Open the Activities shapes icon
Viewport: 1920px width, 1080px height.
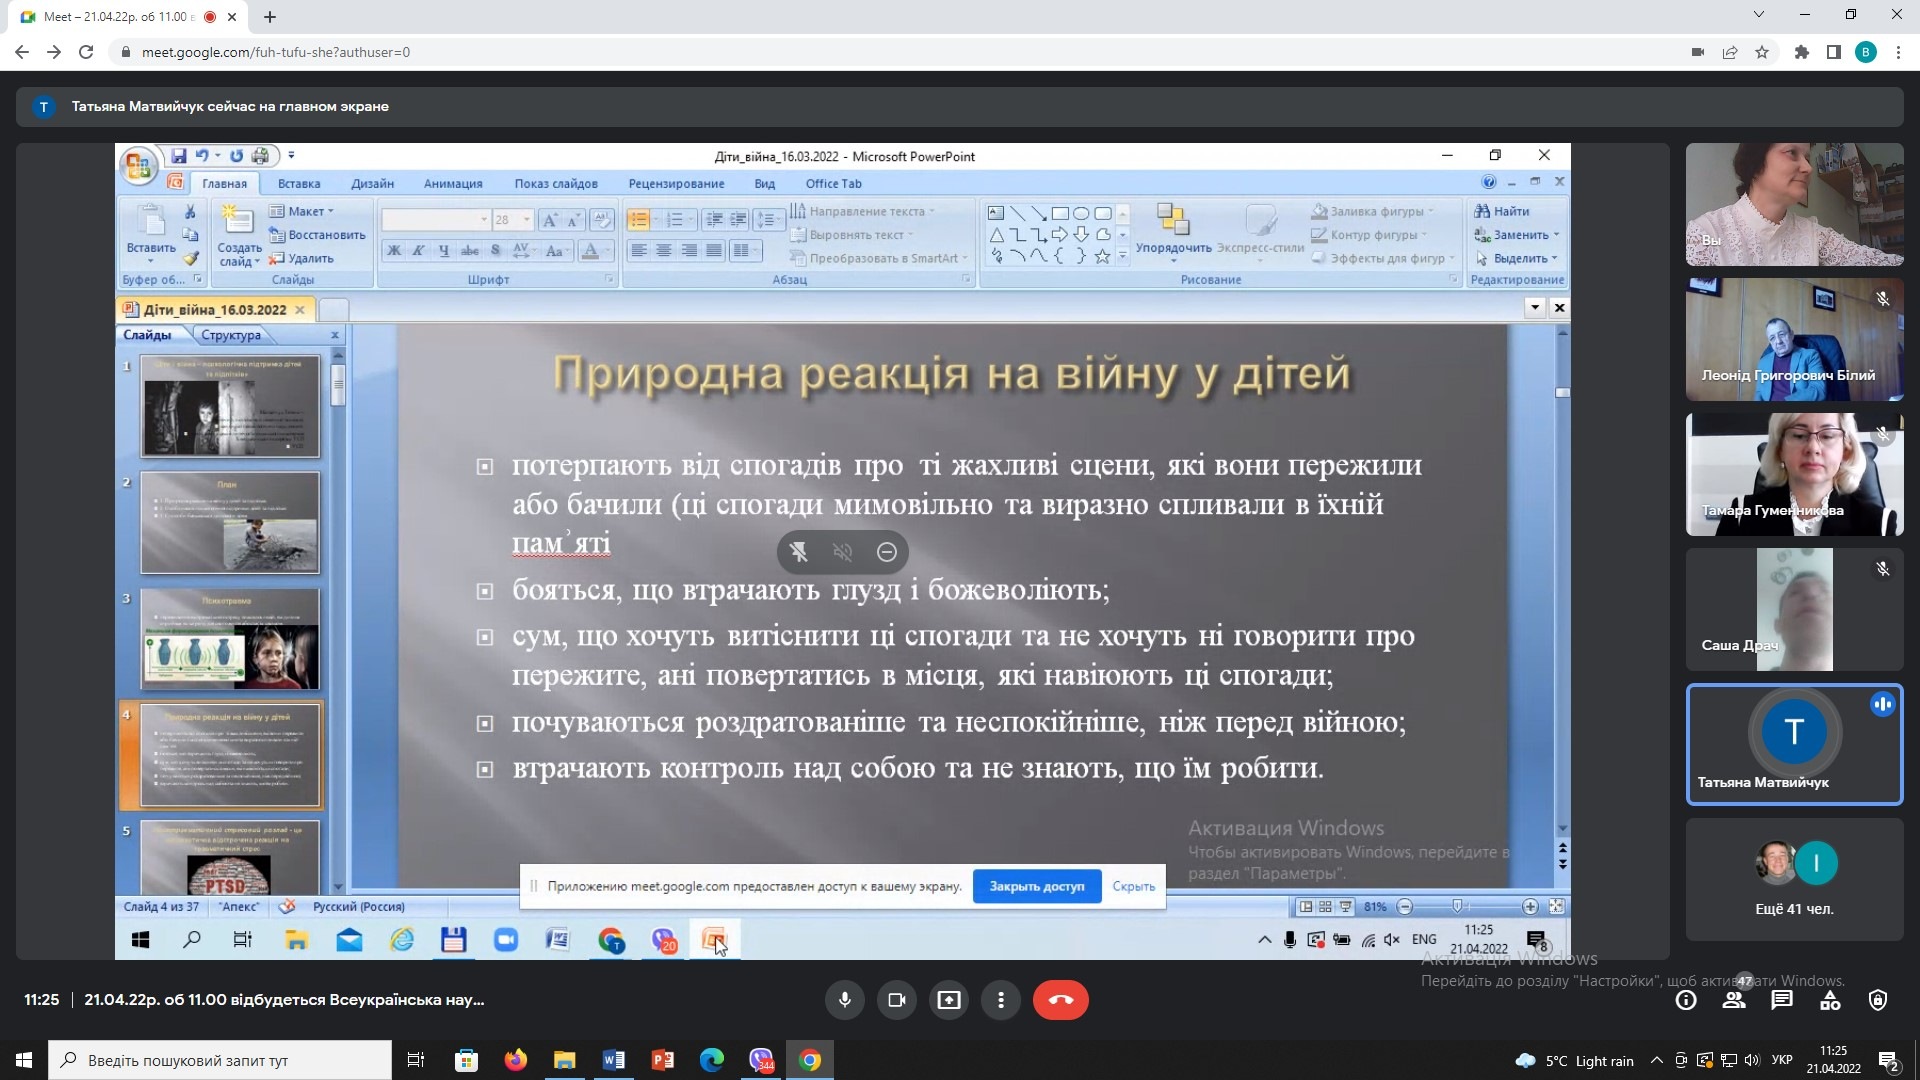(1830, 1000)
